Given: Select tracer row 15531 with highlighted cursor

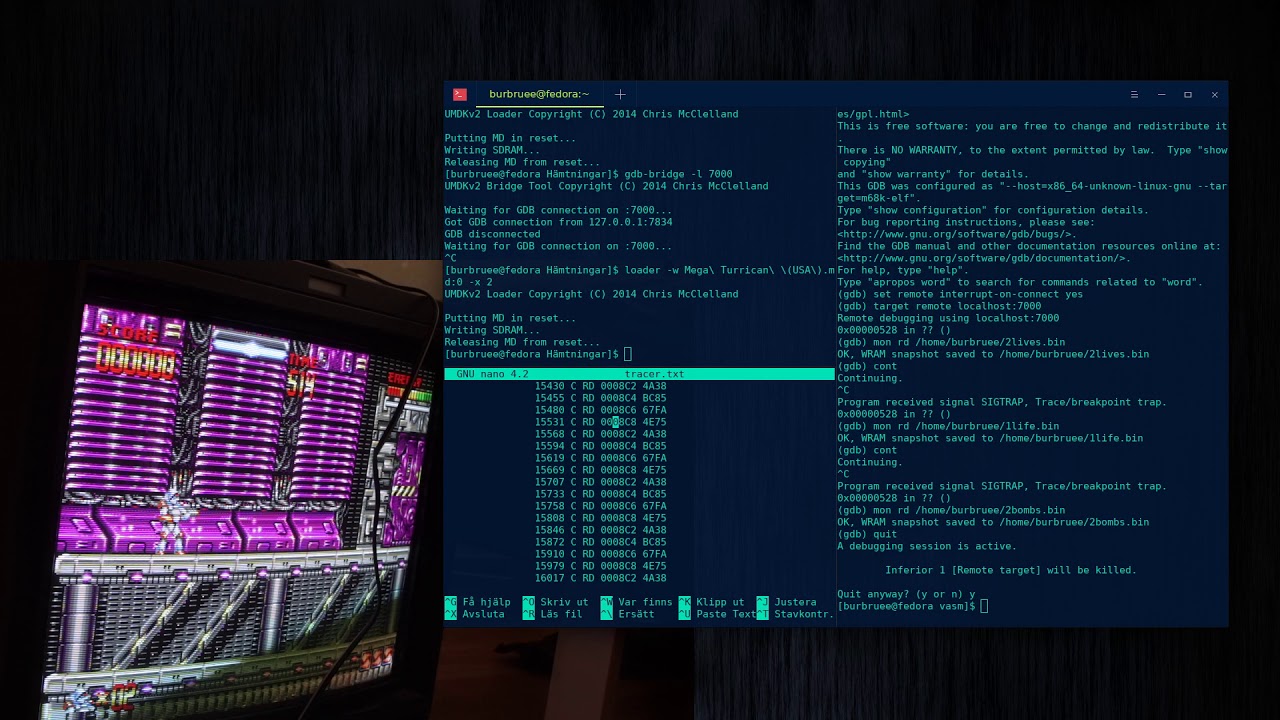Looking at the screenshot, I should 600,422.
